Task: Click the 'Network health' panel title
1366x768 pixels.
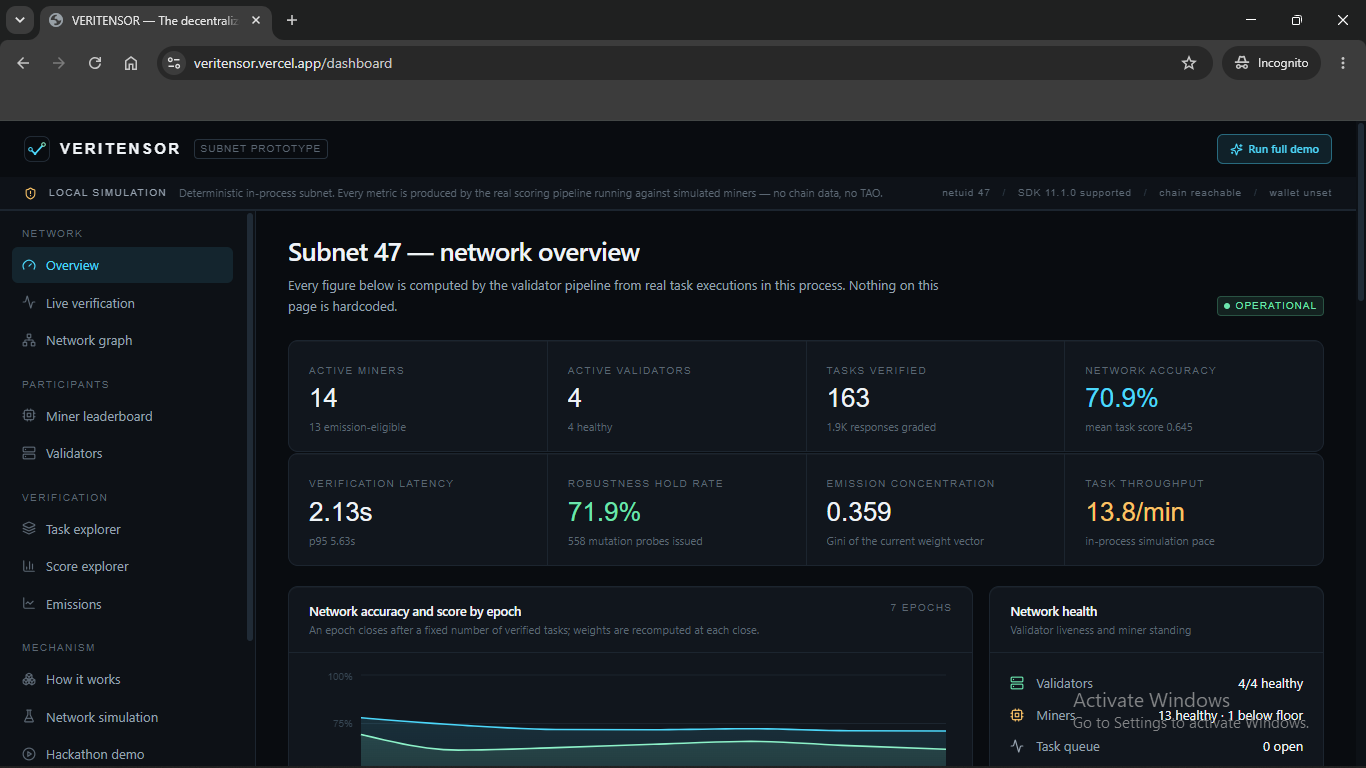Action: click(1053, 611)
